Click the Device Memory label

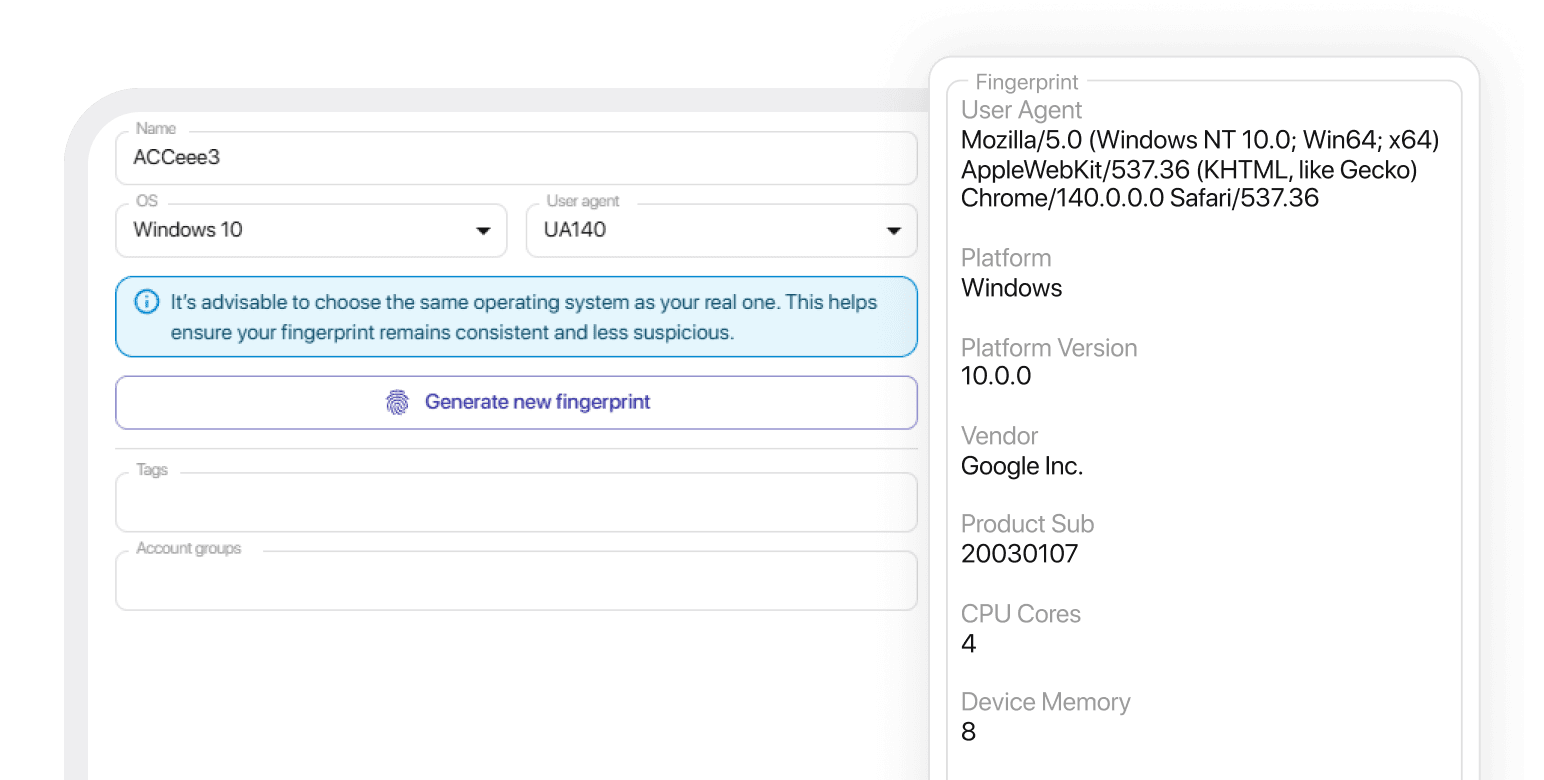point(1045,702)
